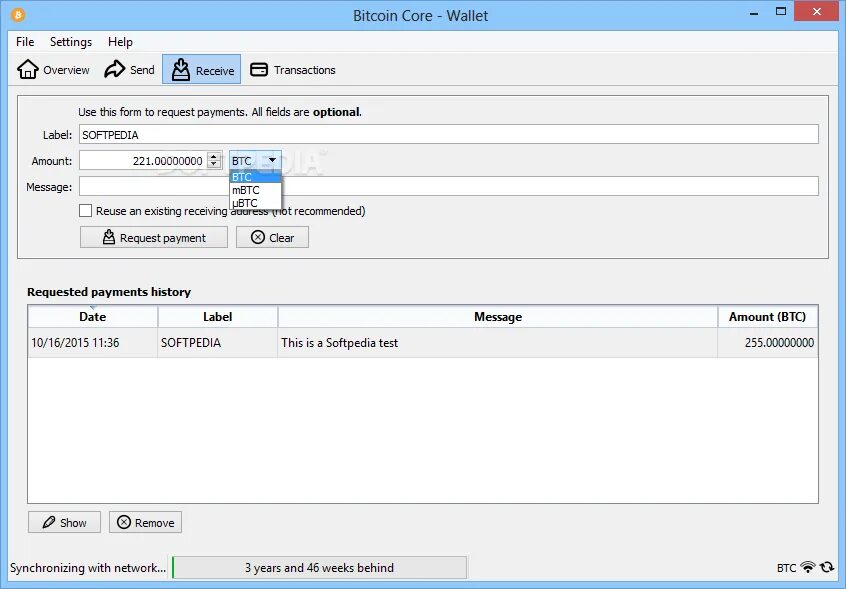Viewport: 846px width, 589px height.
Task: Open the Help menu
Action: click(120, 42)
